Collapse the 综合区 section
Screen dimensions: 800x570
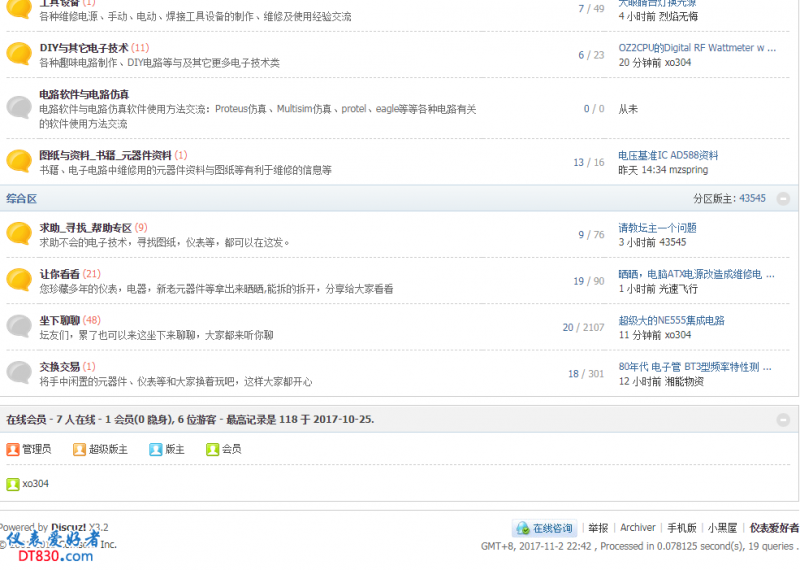tap(783, 199)
